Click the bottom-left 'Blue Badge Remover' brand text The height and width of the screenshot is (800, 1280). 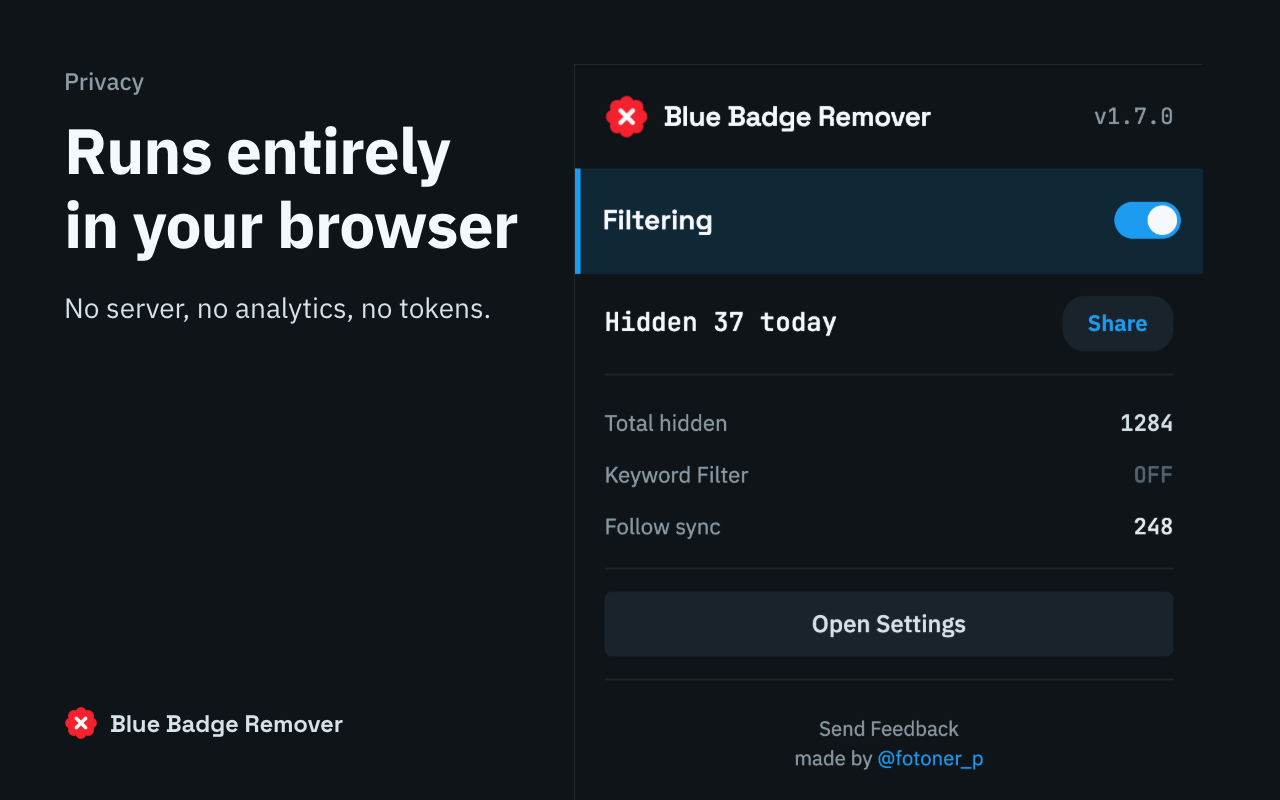click(227, 724)
